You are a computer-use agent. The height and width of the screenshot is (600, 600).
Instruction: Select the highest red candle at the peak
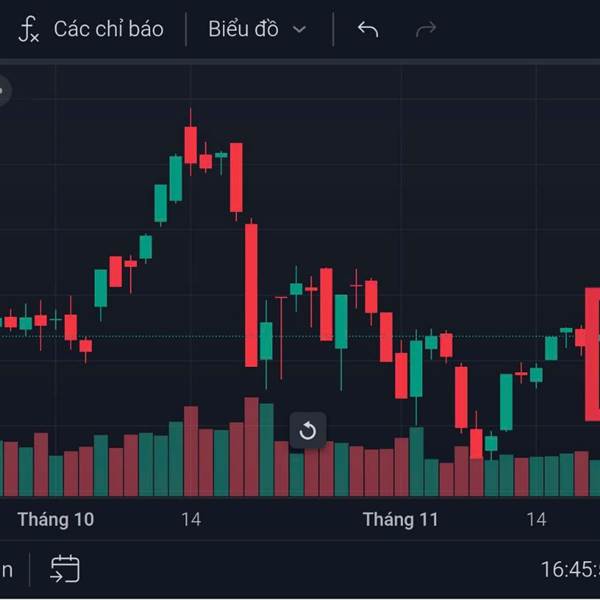191,144
